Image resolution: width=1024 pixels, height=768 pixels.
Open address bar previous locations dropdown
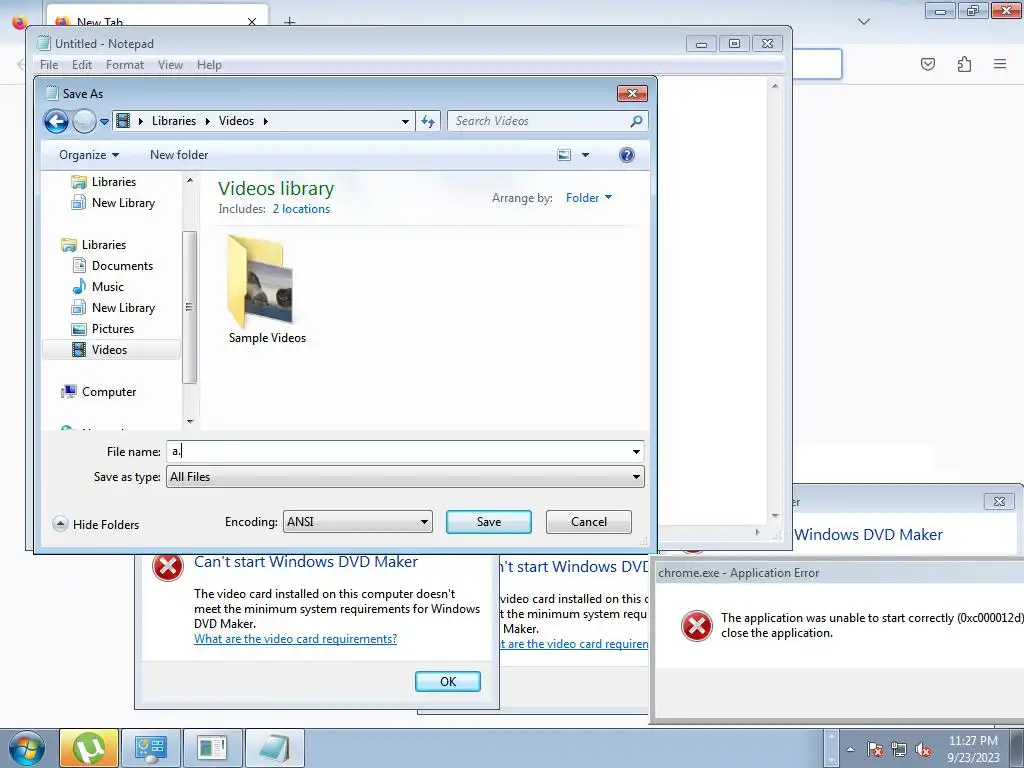405,121
